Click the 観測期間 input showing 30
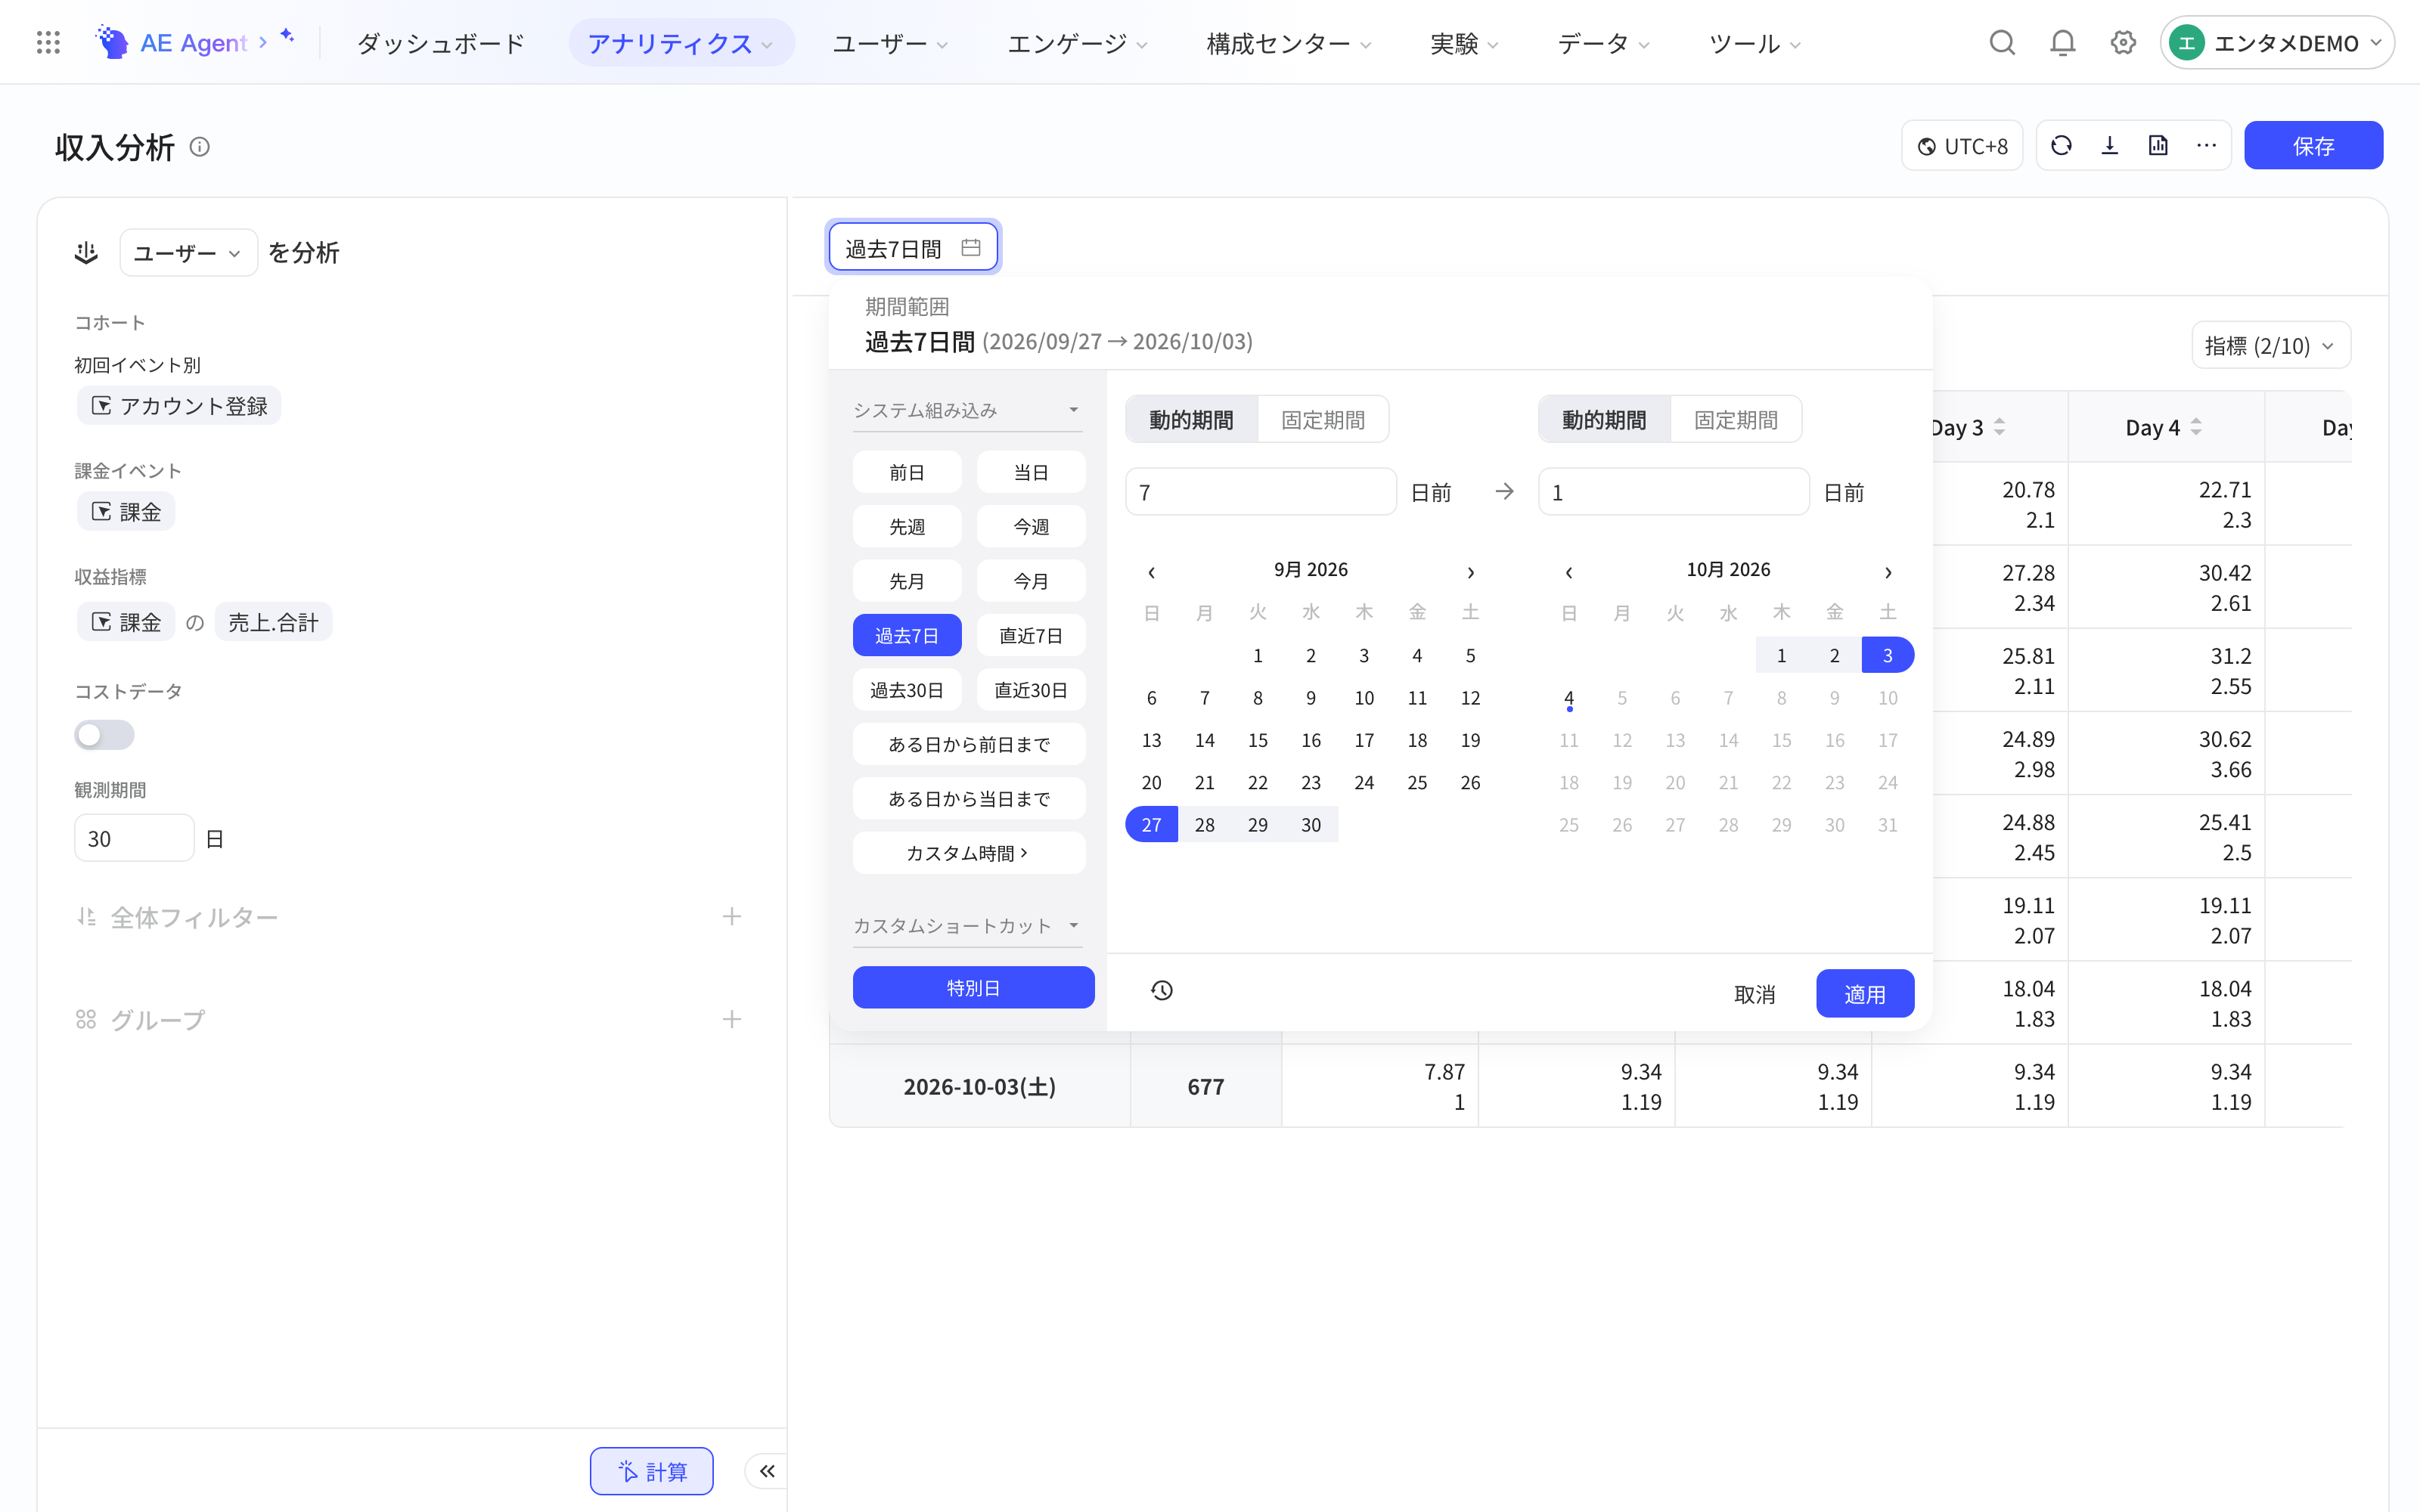 (134, 838)
